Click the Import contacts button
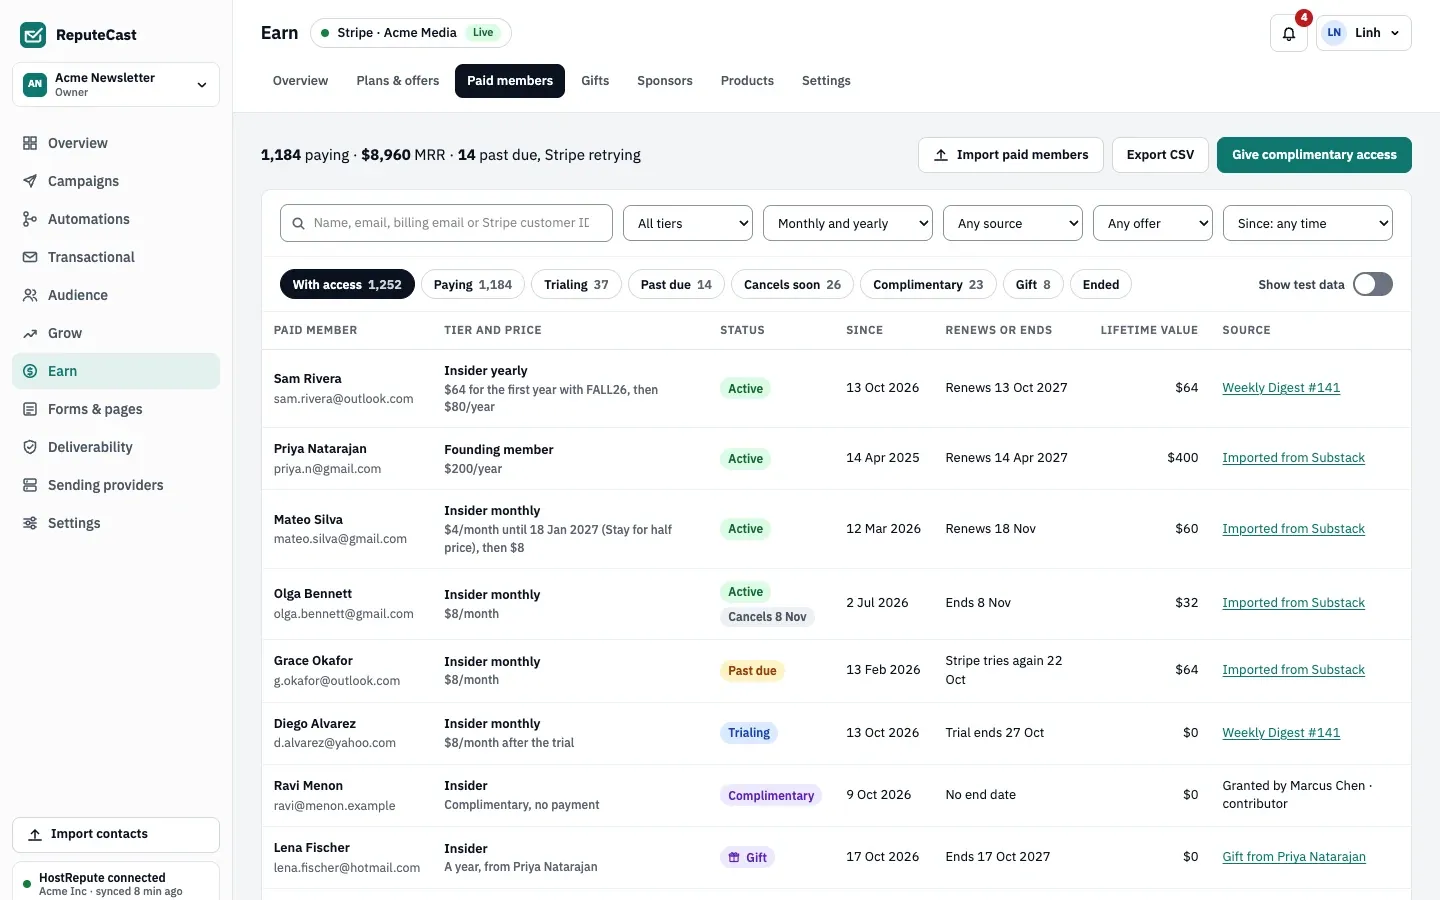The height and width of the screenshot is (900, 1440). tap(116, 835)
